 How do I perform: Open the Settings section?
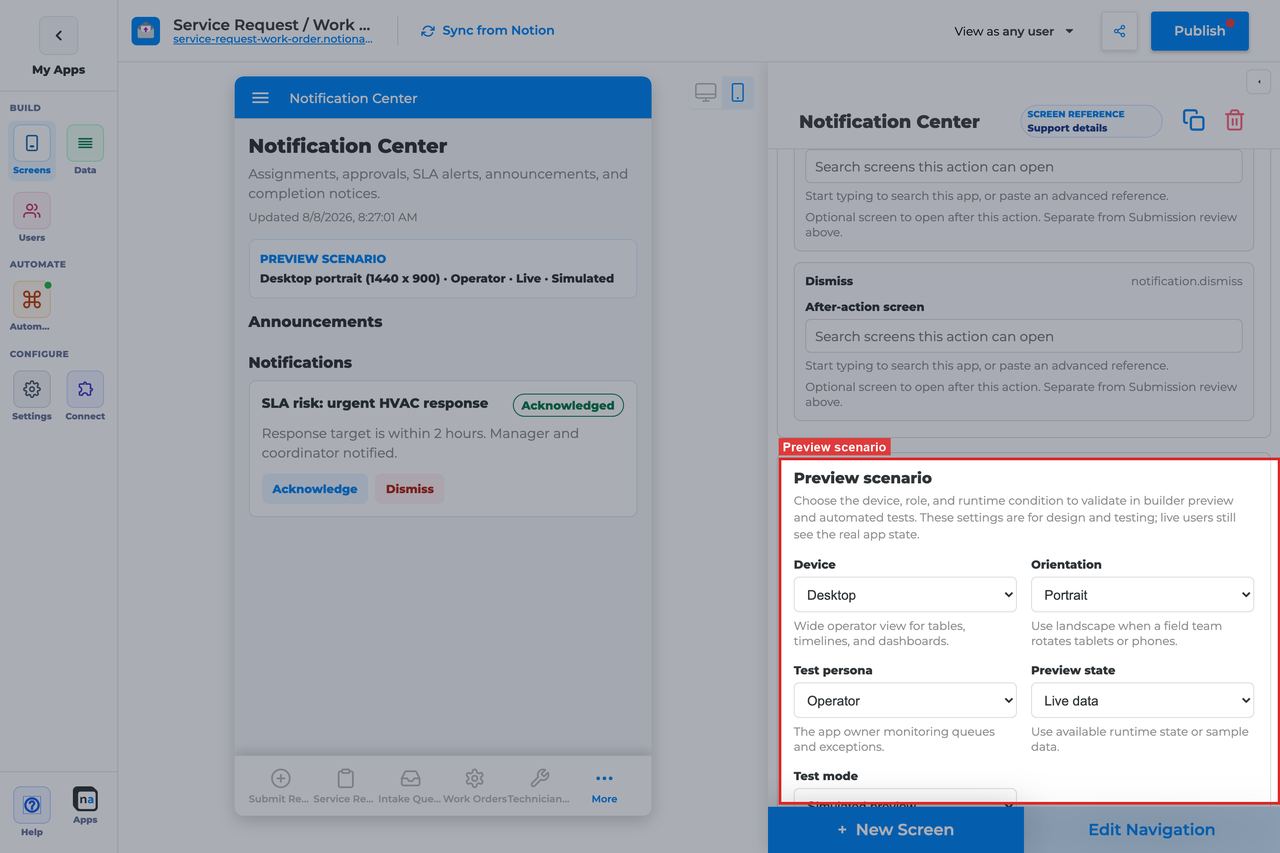pyautogui.click(x=32, y=396)
